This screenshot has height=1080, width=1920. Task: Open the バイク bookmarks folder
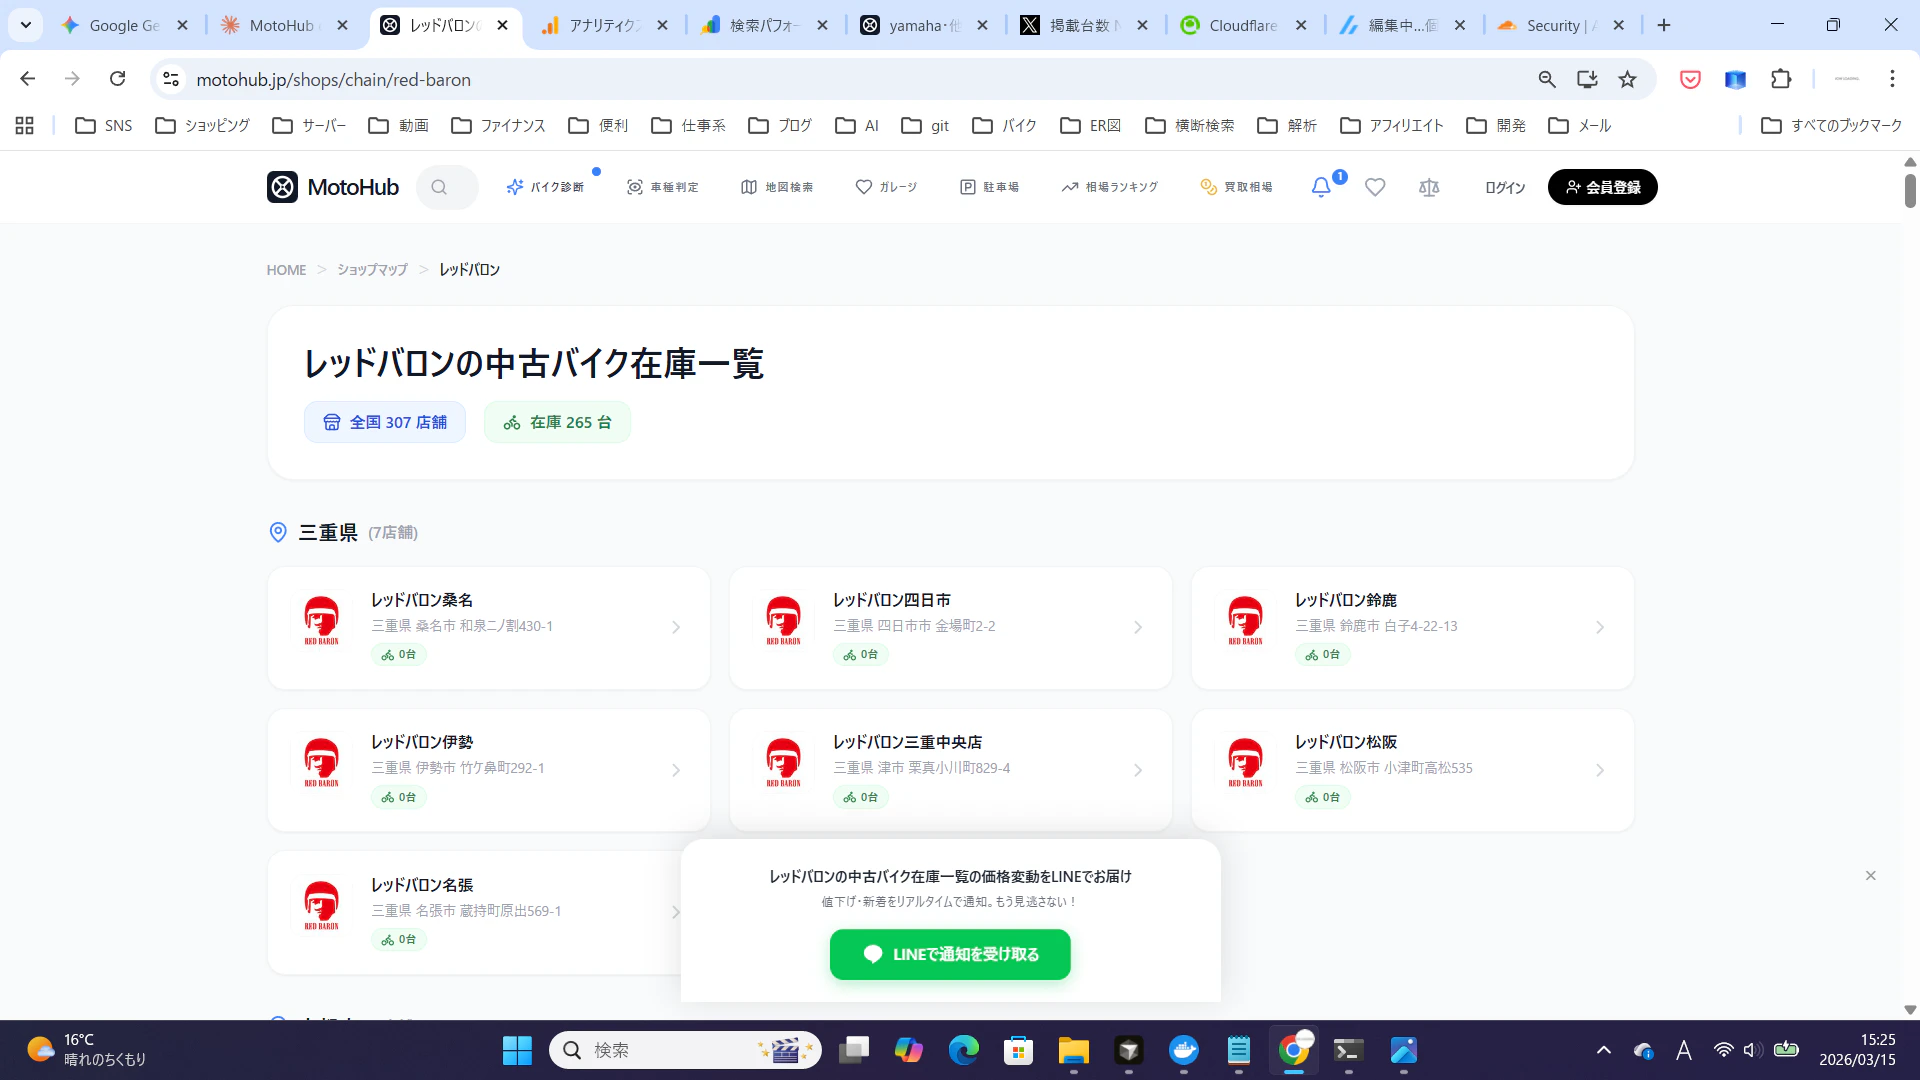click(1005, 125)
